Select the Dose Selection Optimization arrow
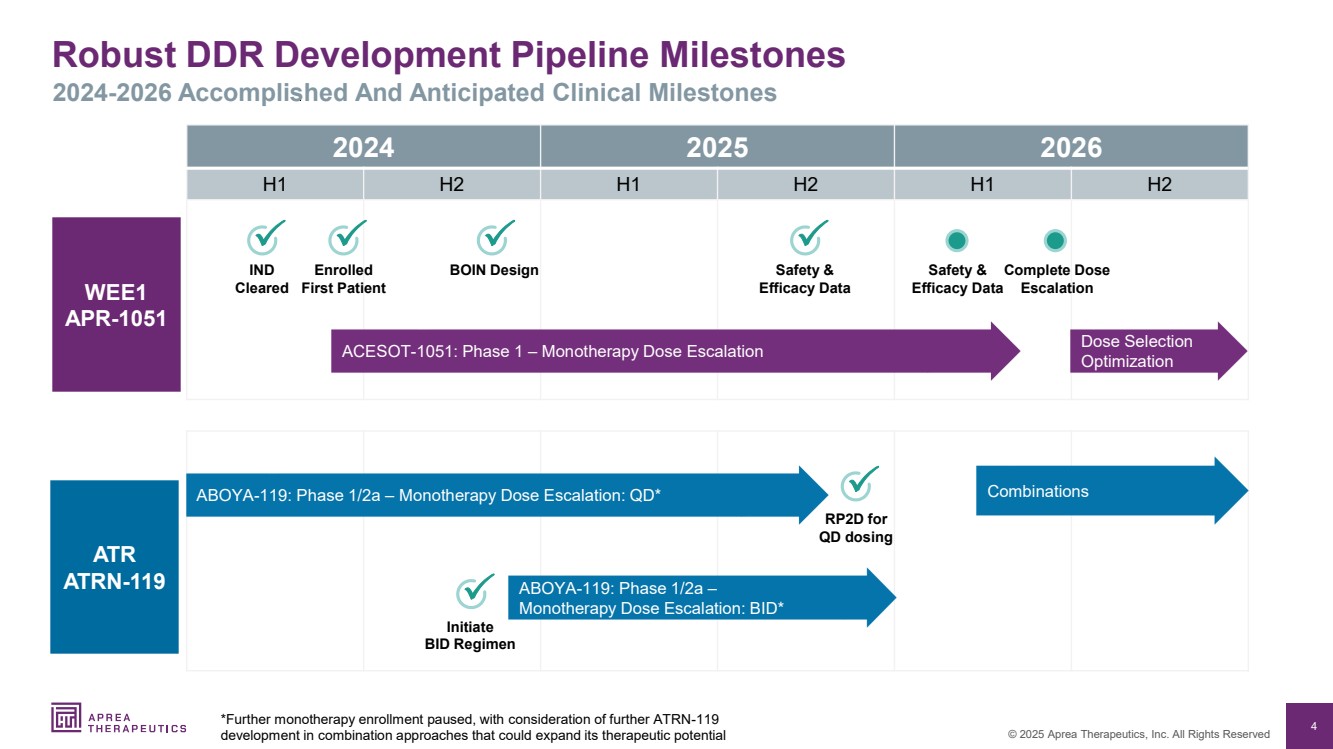The image size is (1333, 749). pos(1150,352)
